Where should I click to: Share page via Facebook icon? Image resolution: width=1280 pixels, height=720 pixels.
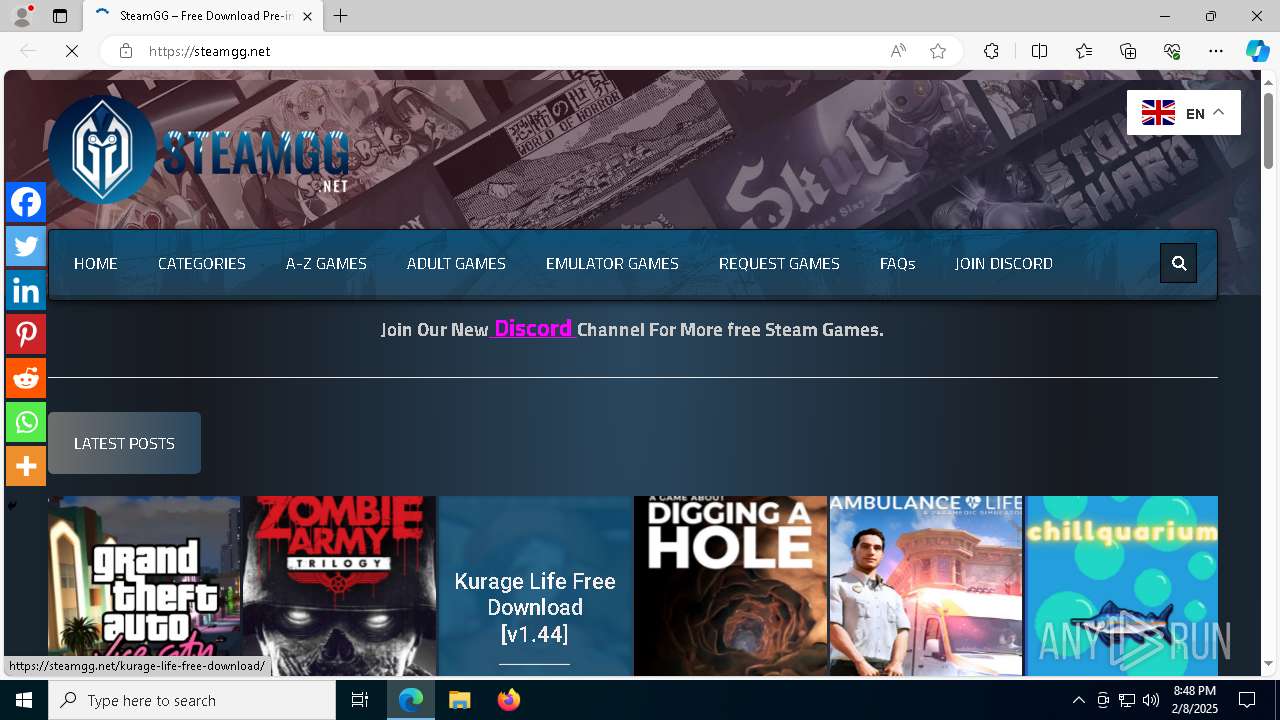tap(26, 202)
